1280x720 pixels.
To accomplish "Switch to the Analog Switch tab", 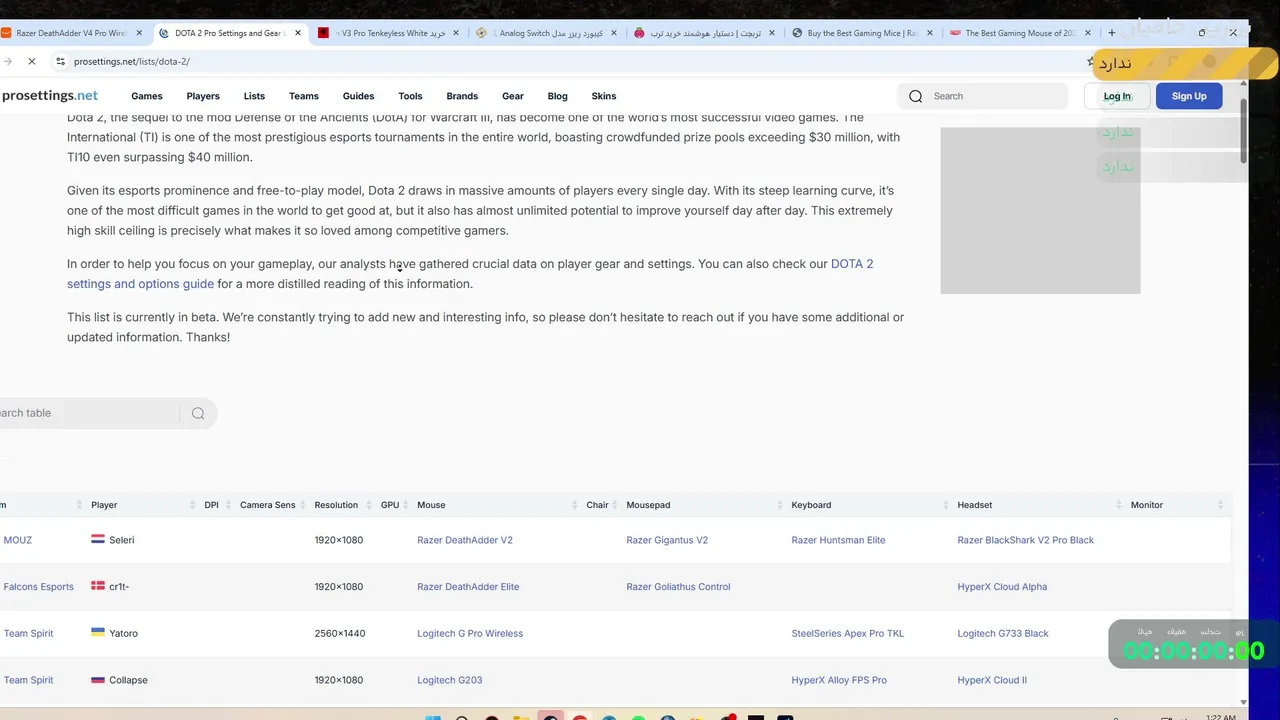I will tap(547, 33).
